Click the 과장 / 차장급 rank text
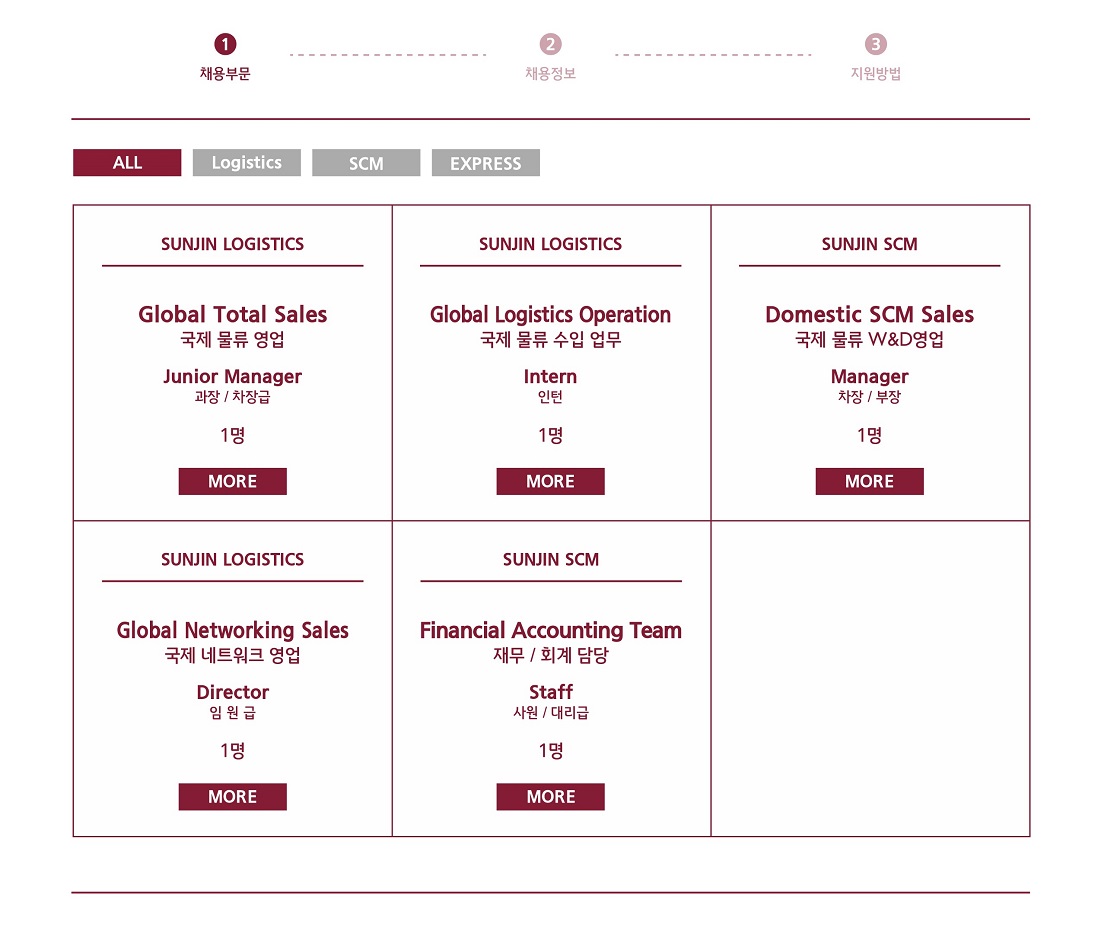Screen dimensions: 1101x950 [232, 397]
